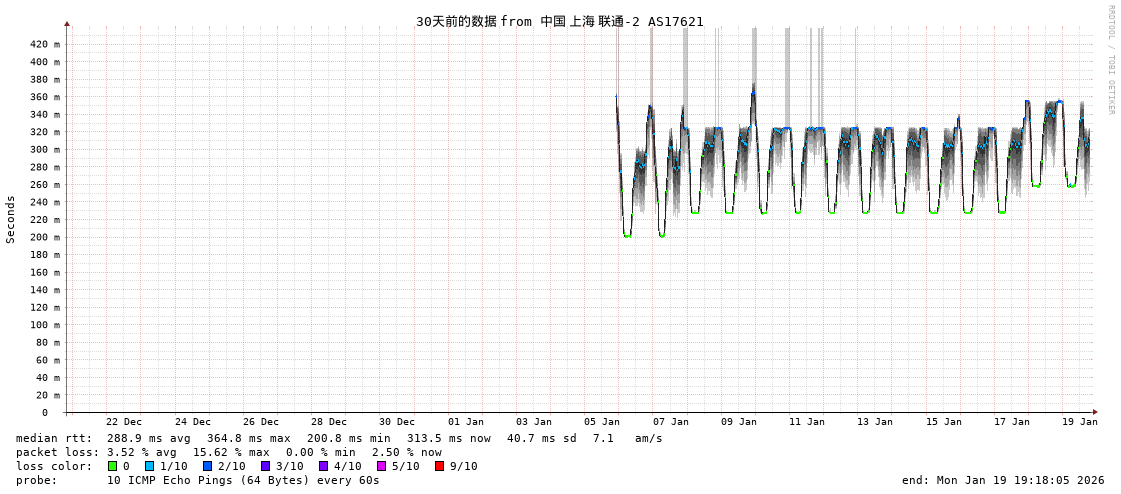1121x494 pixels.
Task: Select the 07 Jan x-axis date label
Action: (670, 422)
